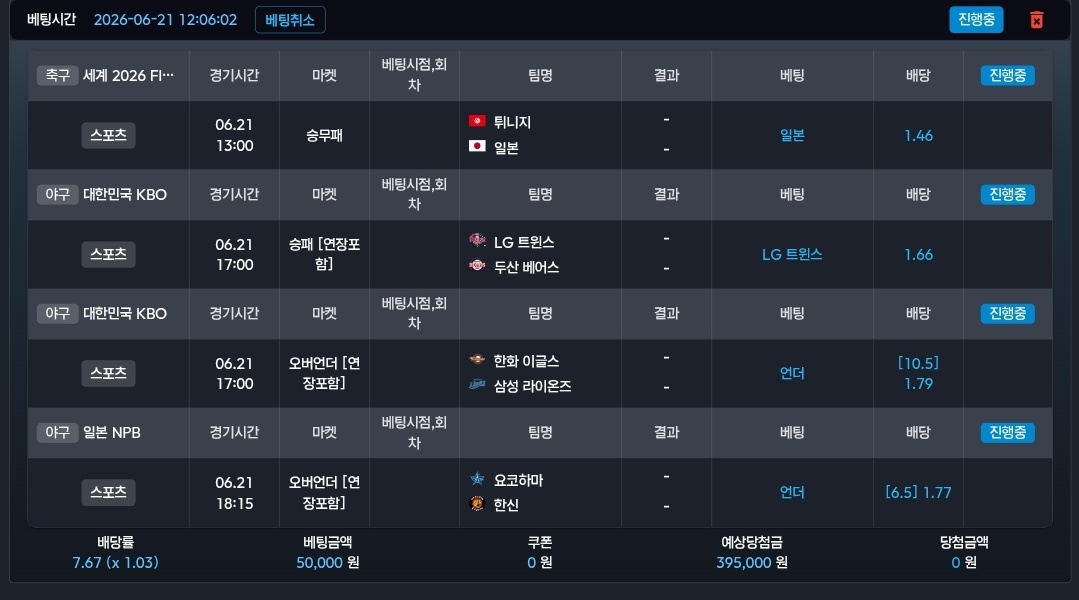Click the 스포츠 label in the 튀니지 row
This screenshot has width=1079, height=600.
108,135
